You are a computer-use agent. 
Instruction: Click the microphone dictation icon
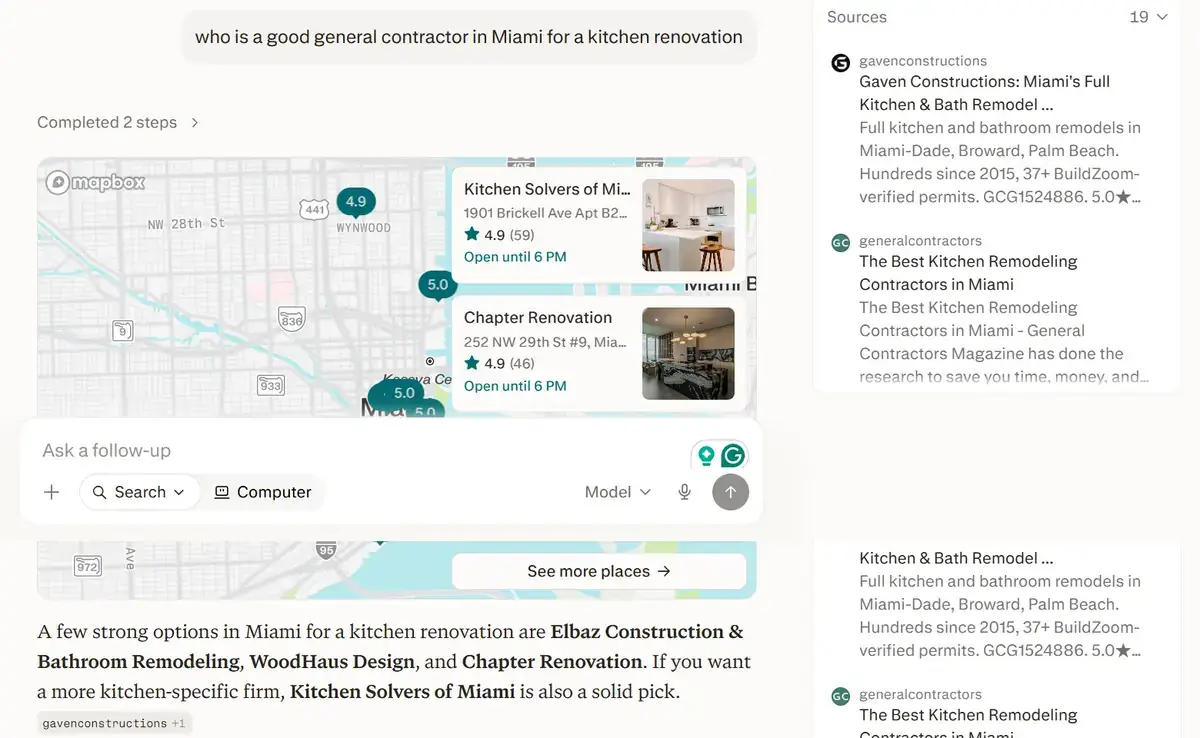(x=685, y=492)
